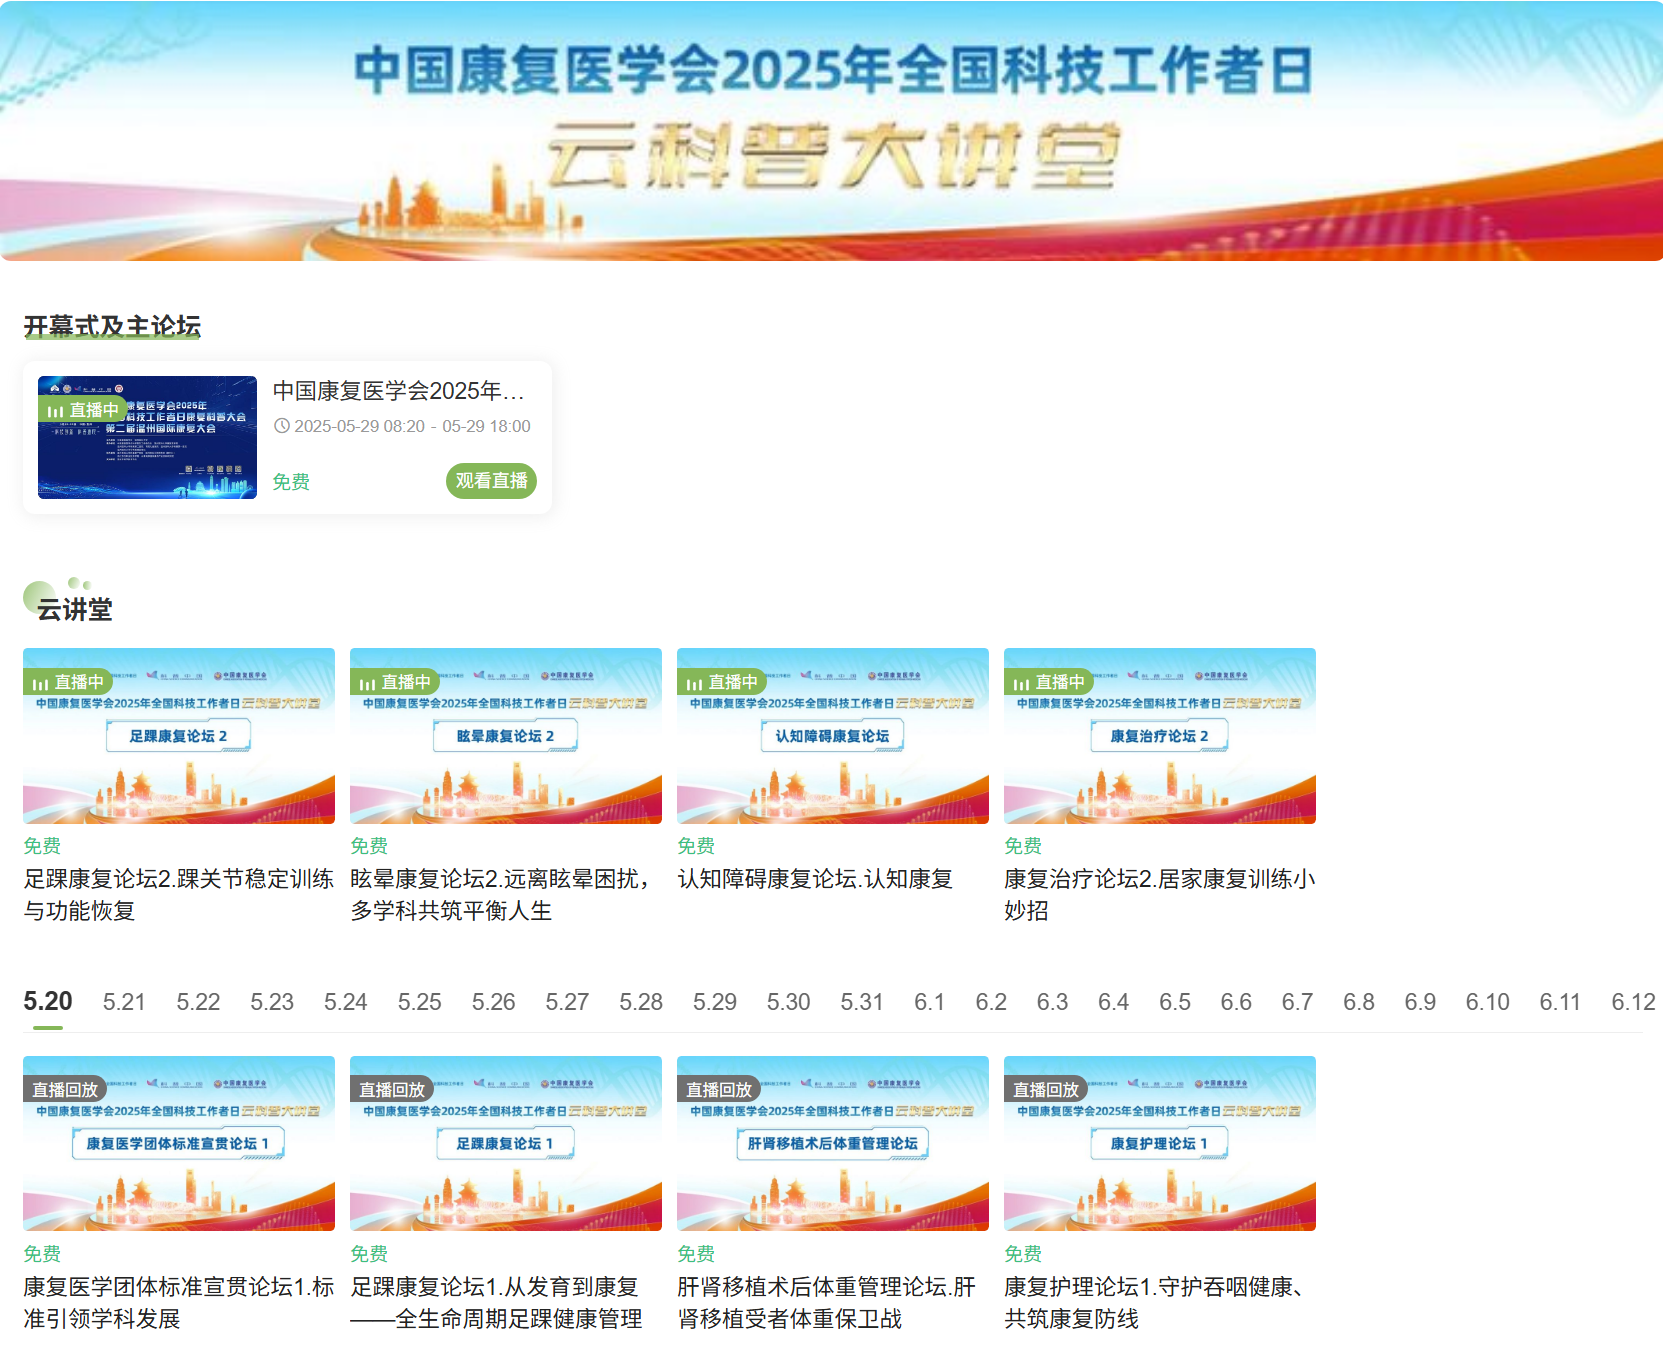The width and height of the screenshot is (1663, 1356).
Task: Switch to the 5.21 date tab
Action: [x=124, y=1002]
